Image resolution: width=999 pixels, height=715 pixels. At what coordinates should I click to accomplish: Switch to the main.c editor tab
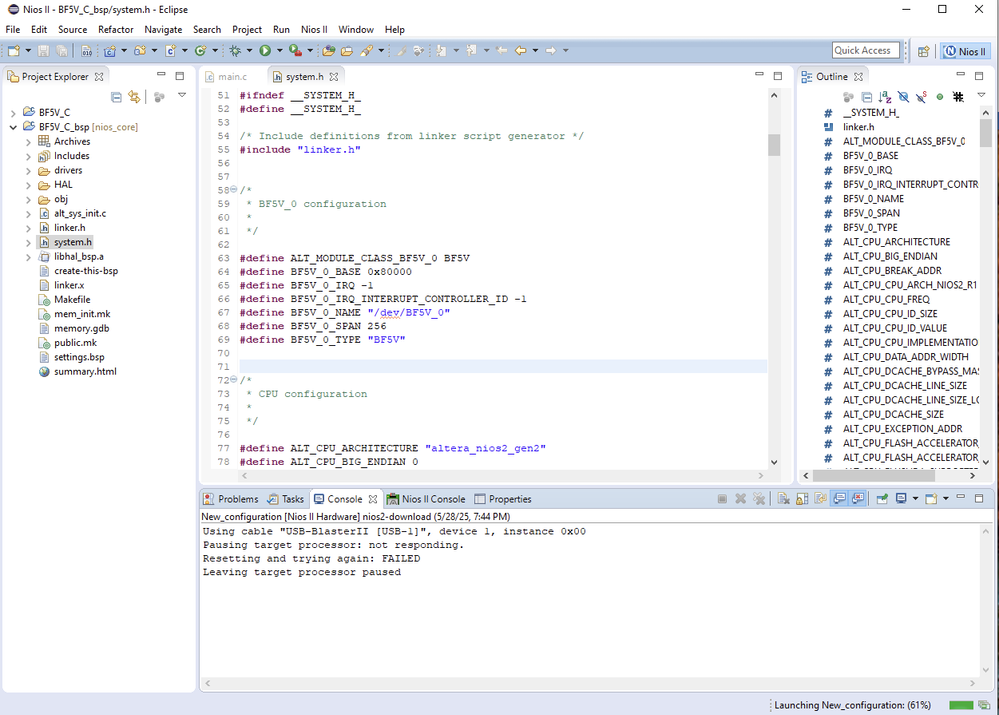click(x=232, y=76)
